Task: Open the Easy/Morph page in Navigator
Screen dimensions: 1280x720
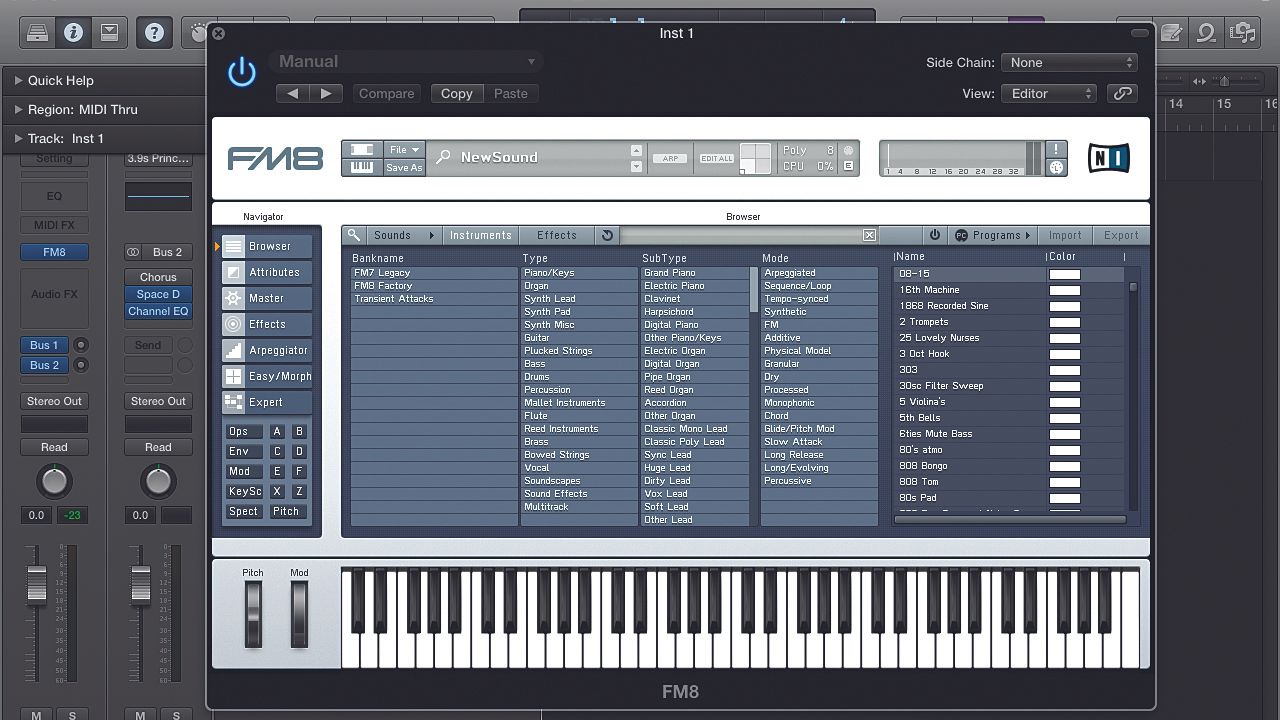Action: click(x=267, y=376)
